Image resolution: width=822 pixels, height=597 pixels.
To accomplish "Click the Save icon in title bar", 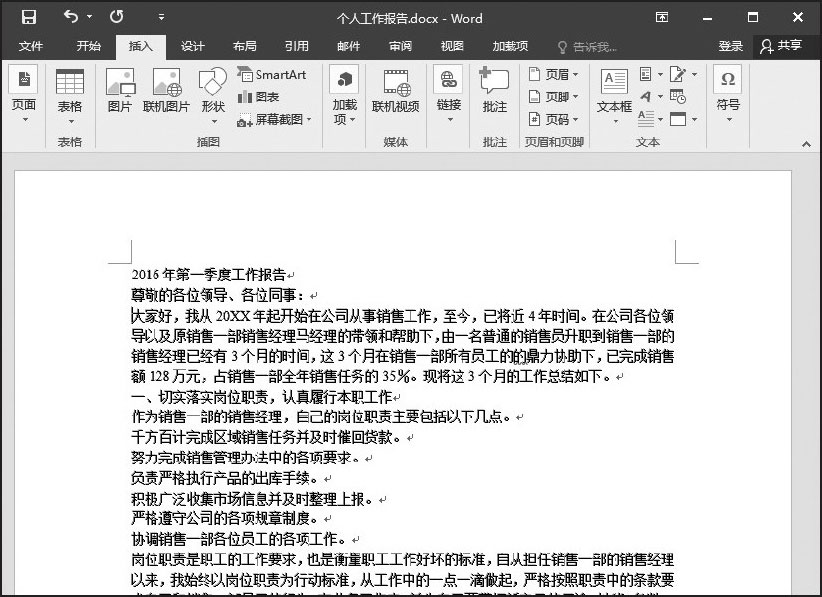I will tap(28, 17).
